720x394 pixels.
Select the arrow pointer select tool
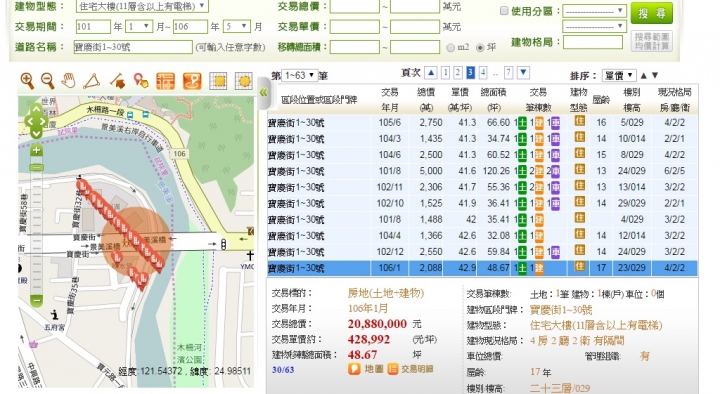(x=118, y=81)
